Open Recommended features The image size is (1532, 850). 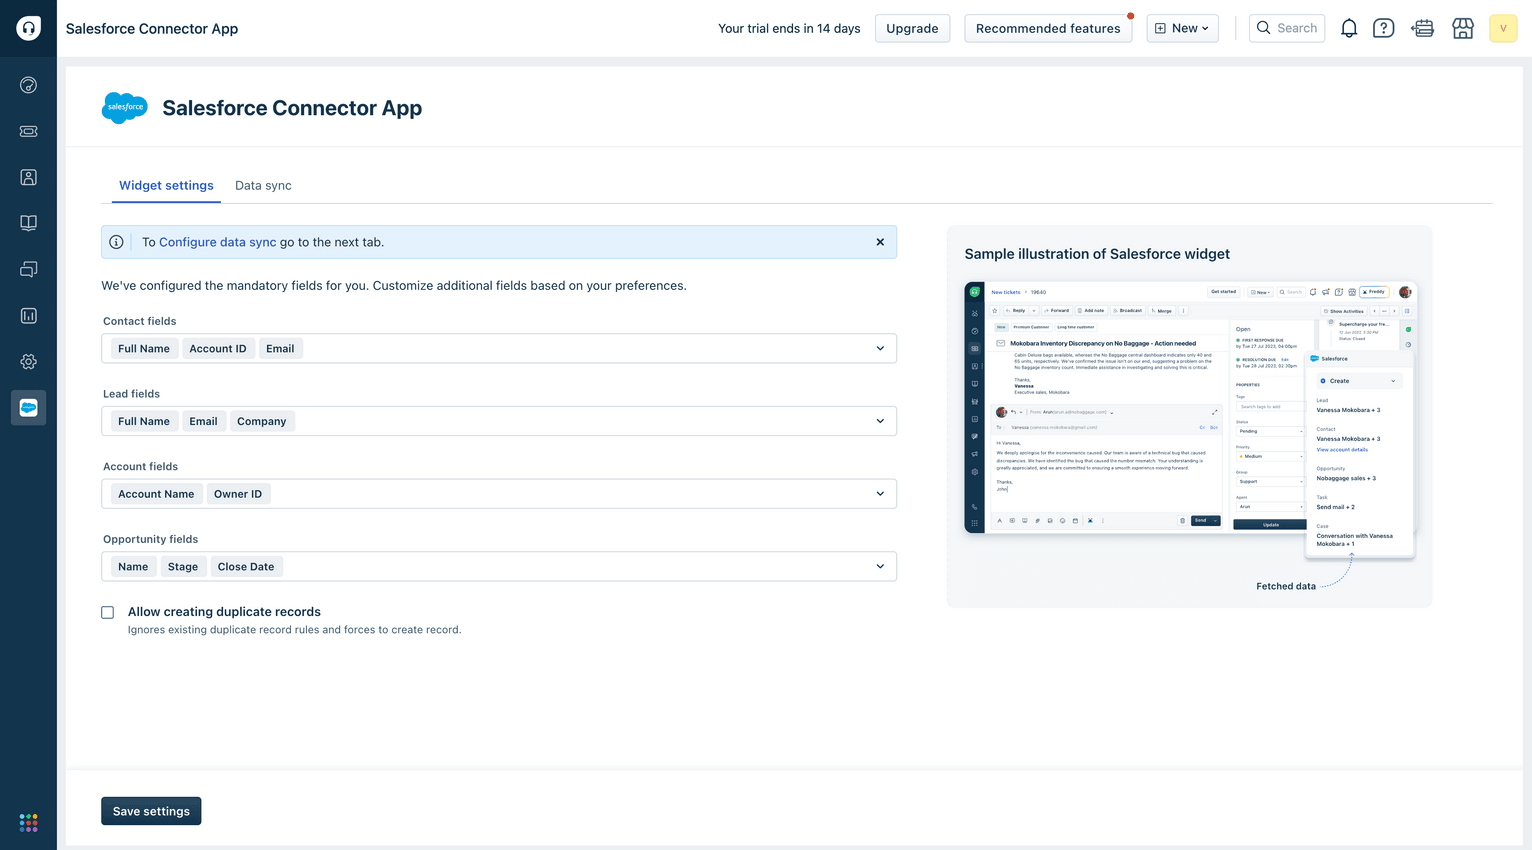click(1048, 28)
